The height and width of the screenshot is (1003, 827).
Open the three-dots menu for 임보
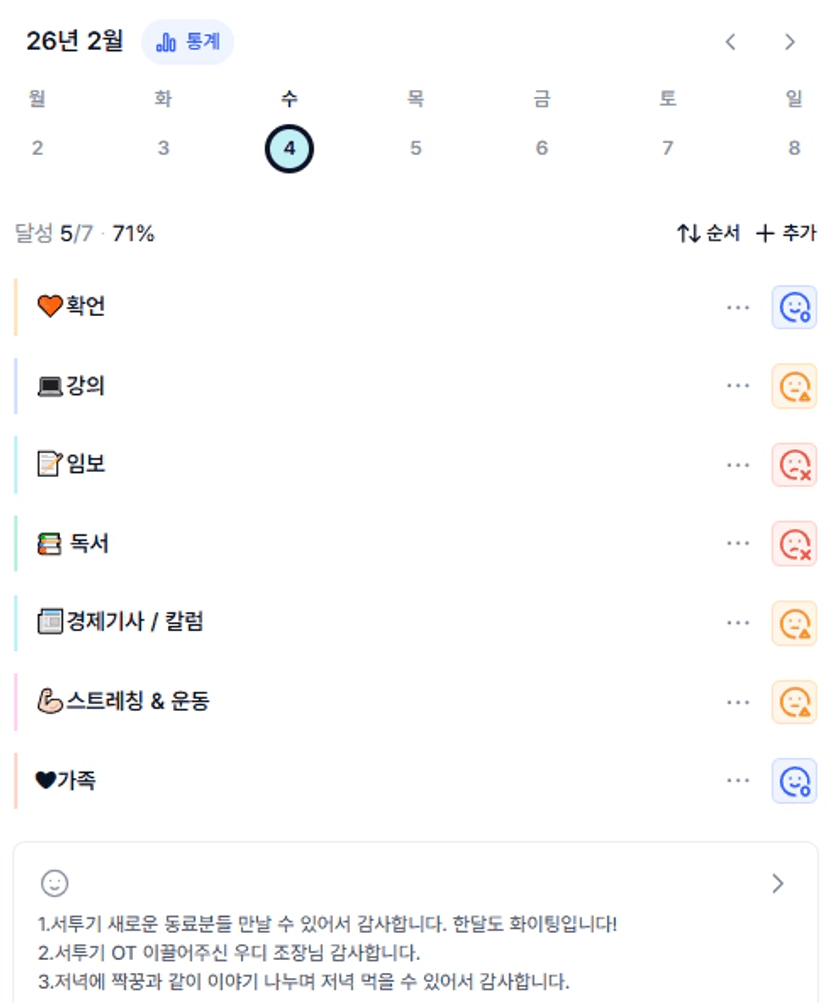(x=738, y=465)
